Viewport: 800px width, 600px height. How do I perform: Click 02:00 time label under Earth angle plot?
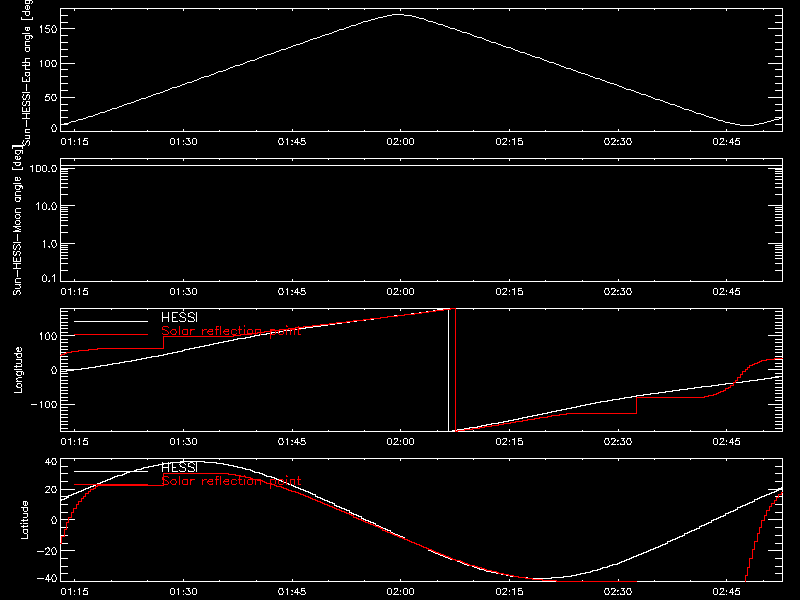(x=401, y=141)
